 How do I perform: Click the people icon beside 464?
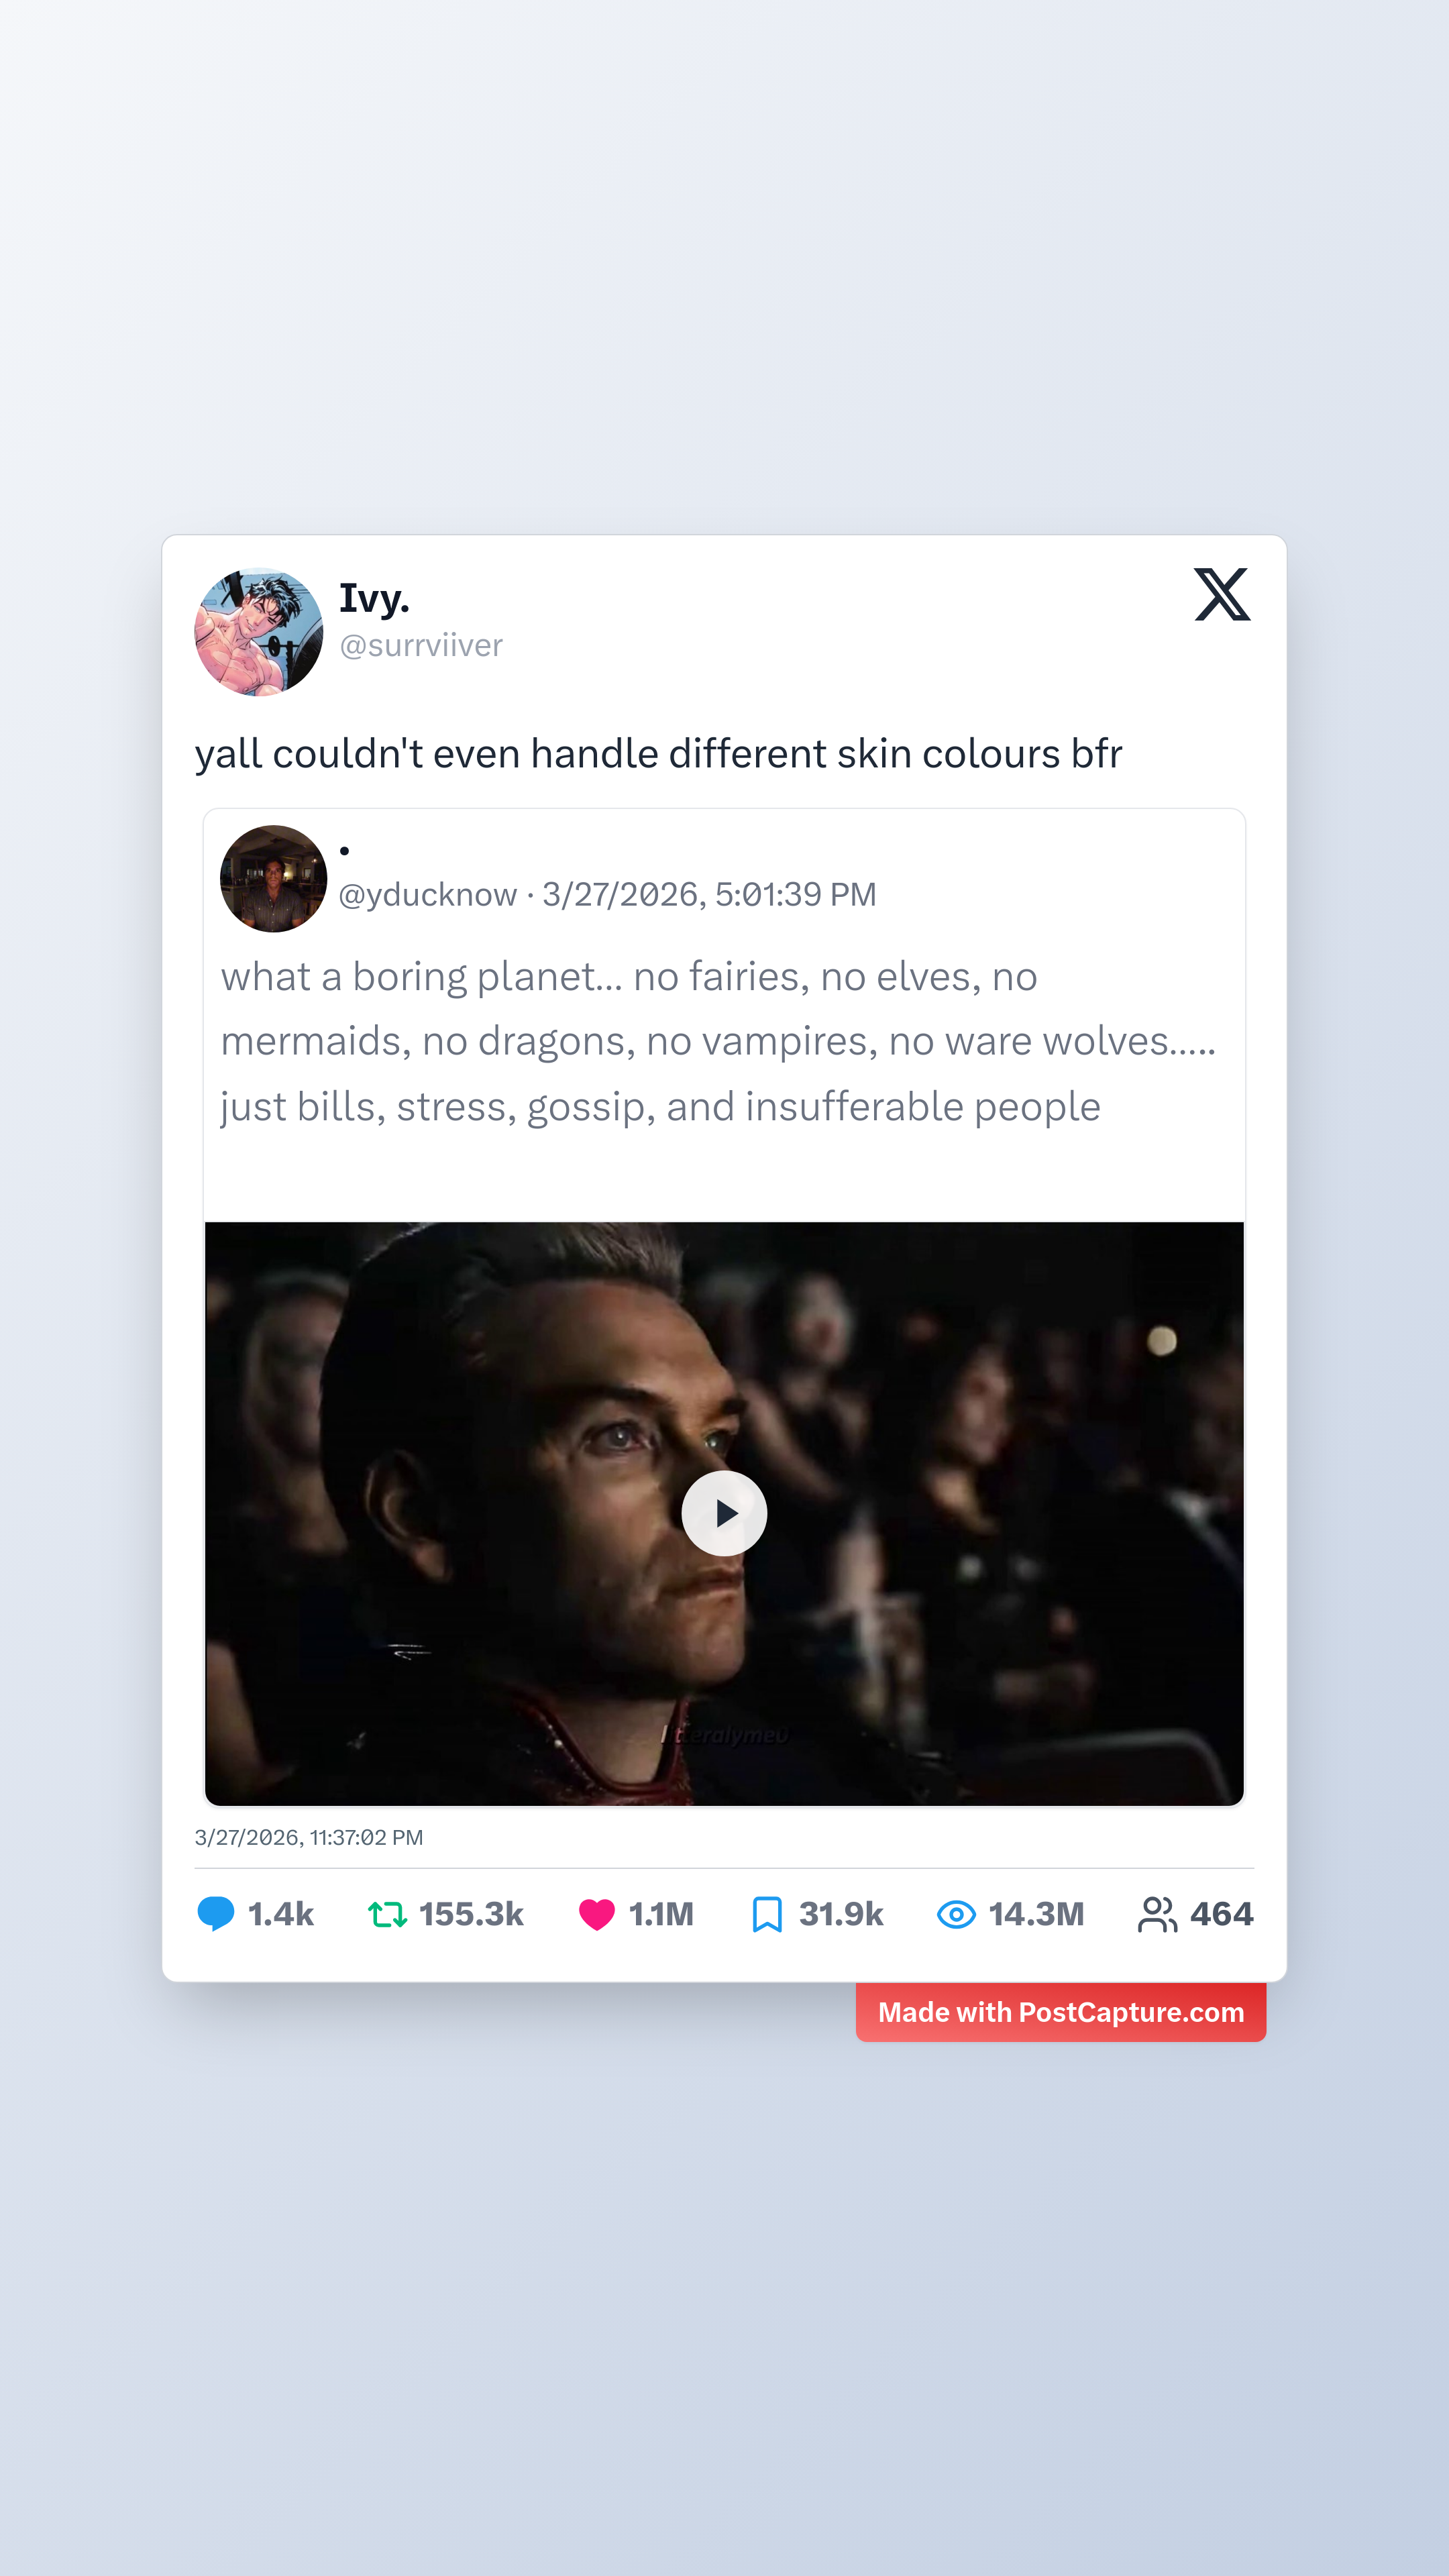[1157, 1914]
